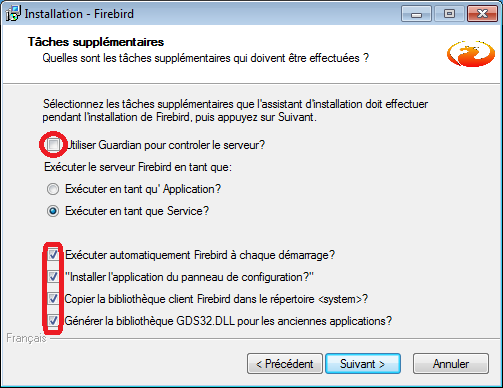
Task: Click label Utiliser Guardian pour controler
Action: tap(166, 145)
